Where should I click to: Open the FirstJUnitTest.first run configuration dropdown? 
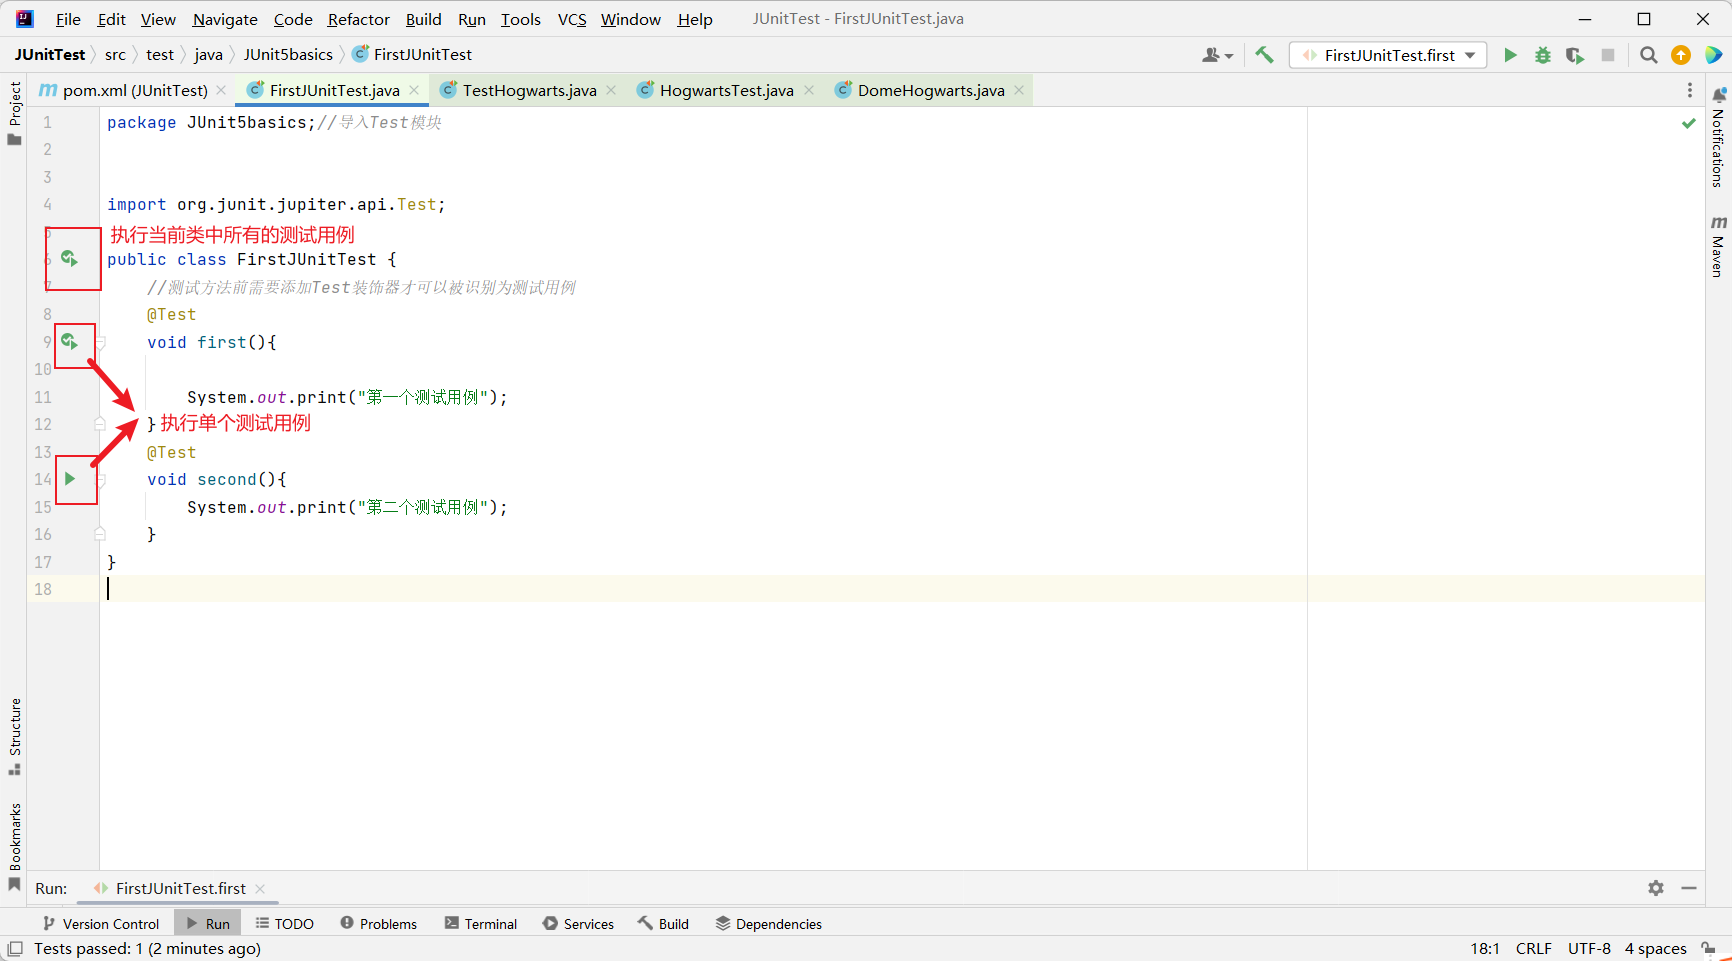[1388, 55]
